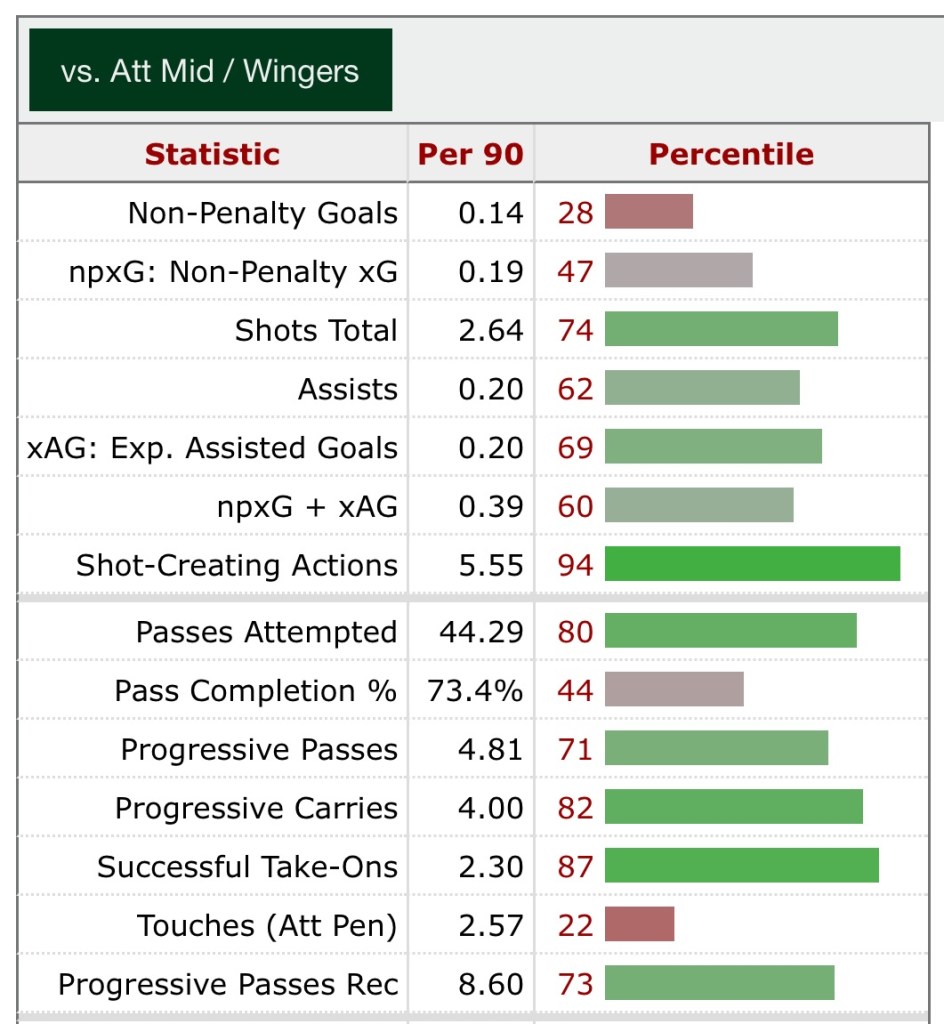The width and height of the screenshot is (944, 1024).
Task: Click the Progressive Carries per 90 value 4.00
Action: pyautogui.click(x=491, y=808)
